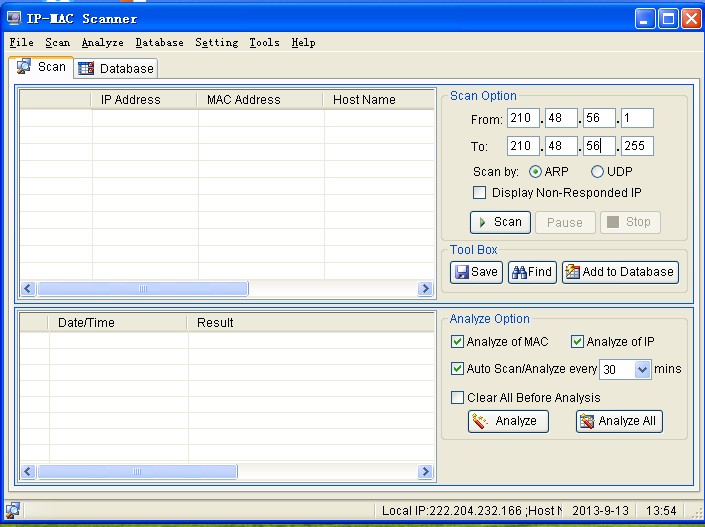Toggle Auto Scan/Analyze every option
This screenshot has width=705, height=527.
(457, 369)
